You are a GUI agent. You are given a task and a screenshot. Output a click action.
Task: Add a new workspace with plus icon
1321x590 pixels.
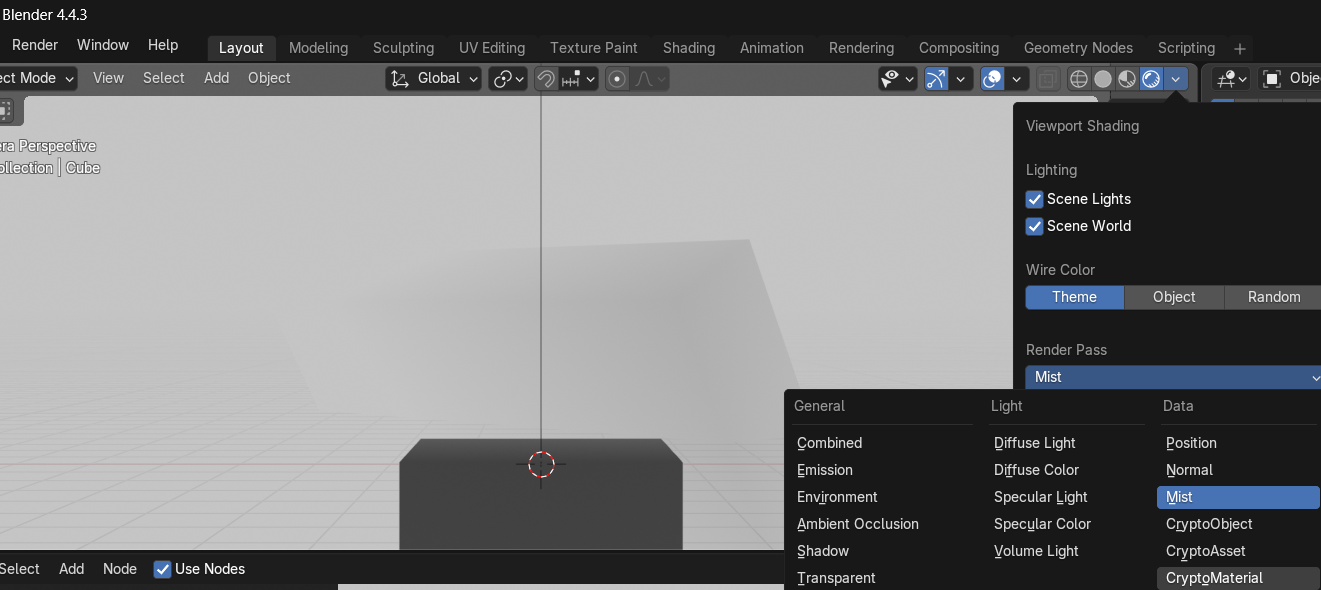pos(1240,48)
